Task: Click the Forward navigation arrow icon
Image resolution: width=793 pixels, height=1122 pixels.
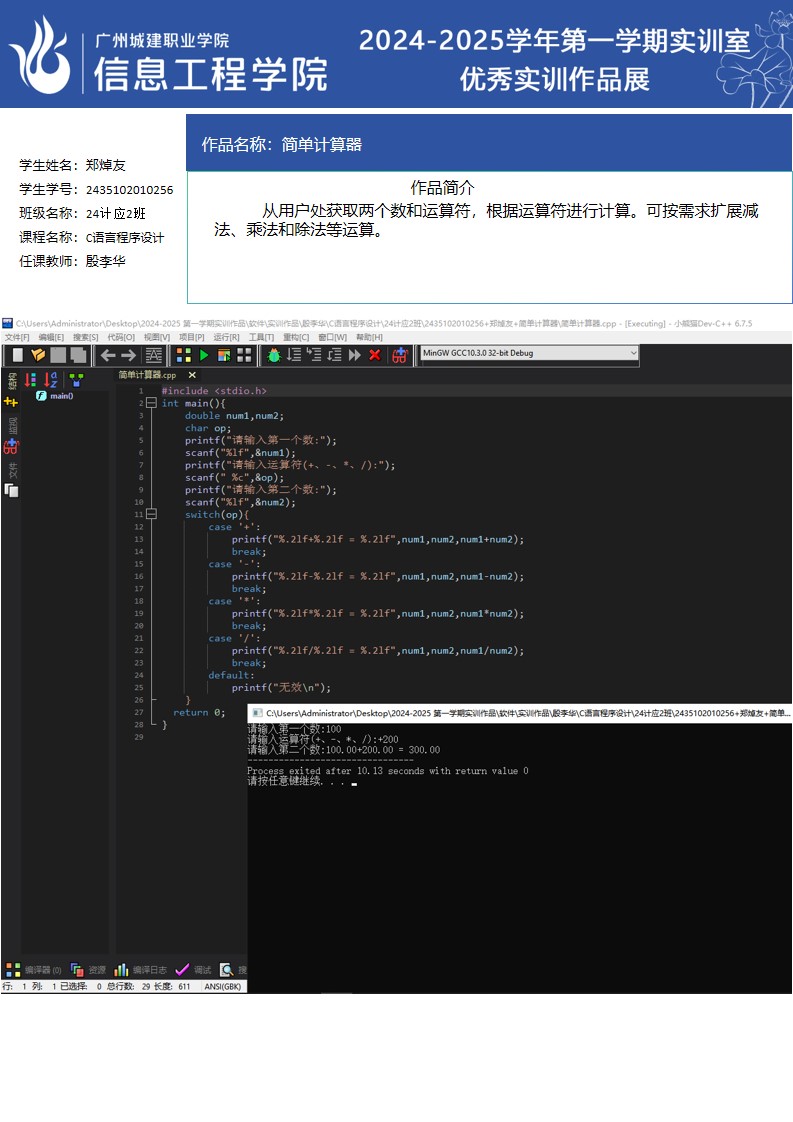Action: (x=129, y=355)
